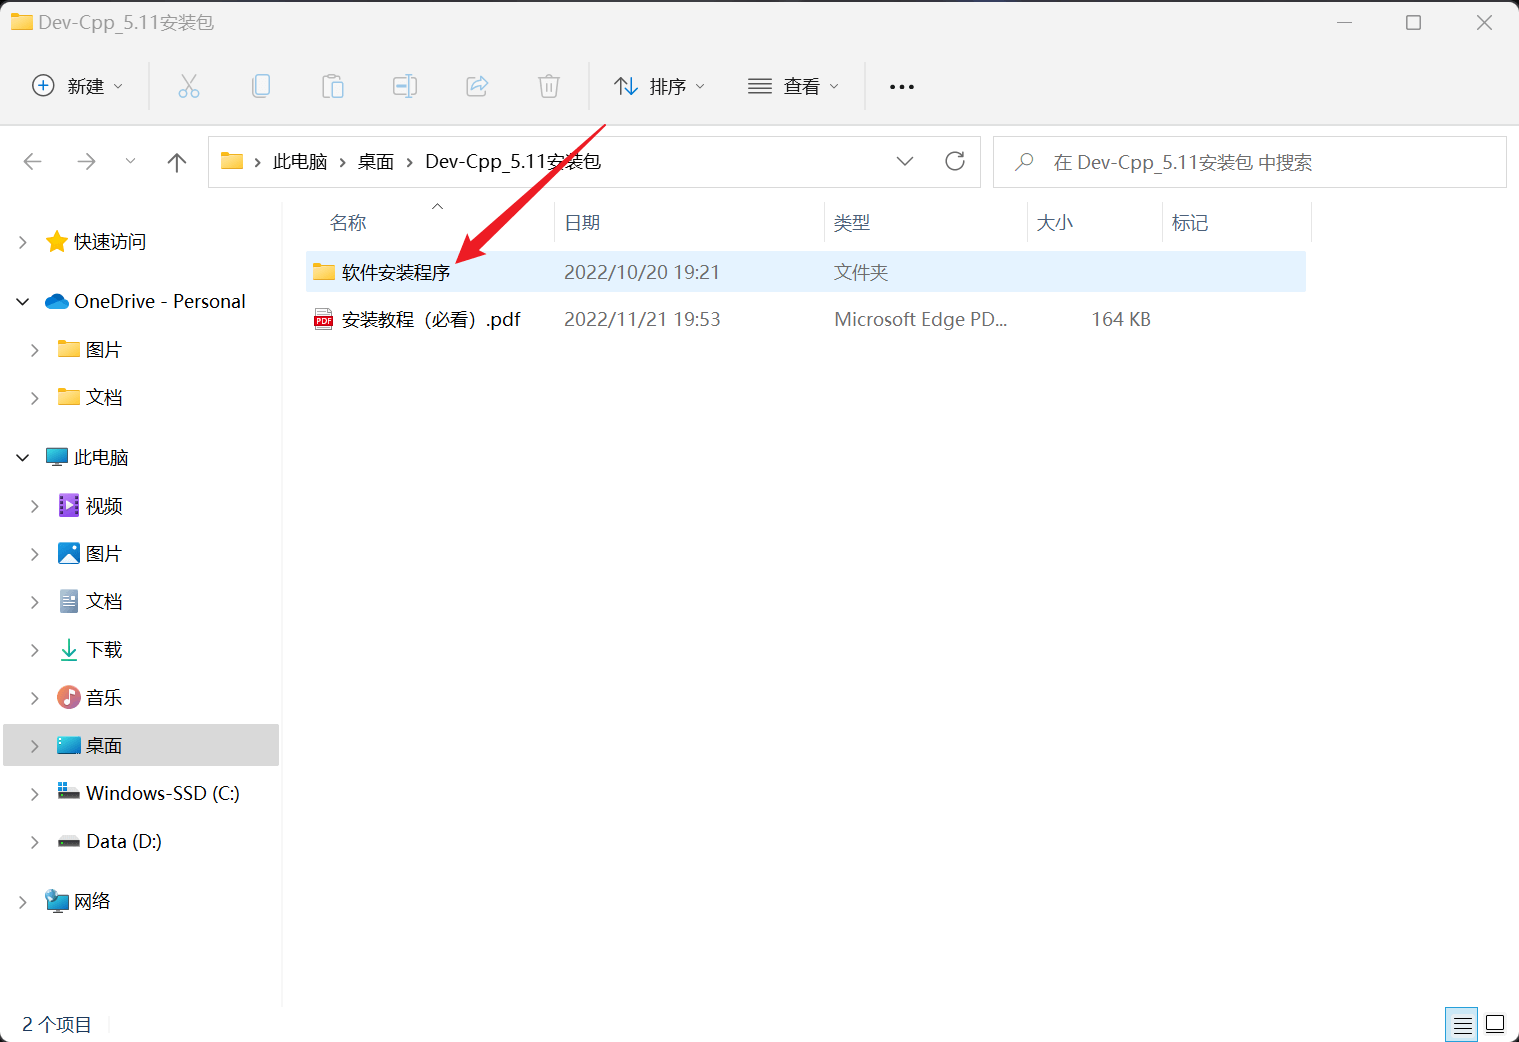
Task: Select 图片 under OneDrive in sidebar
Action: tap(104, 349)
